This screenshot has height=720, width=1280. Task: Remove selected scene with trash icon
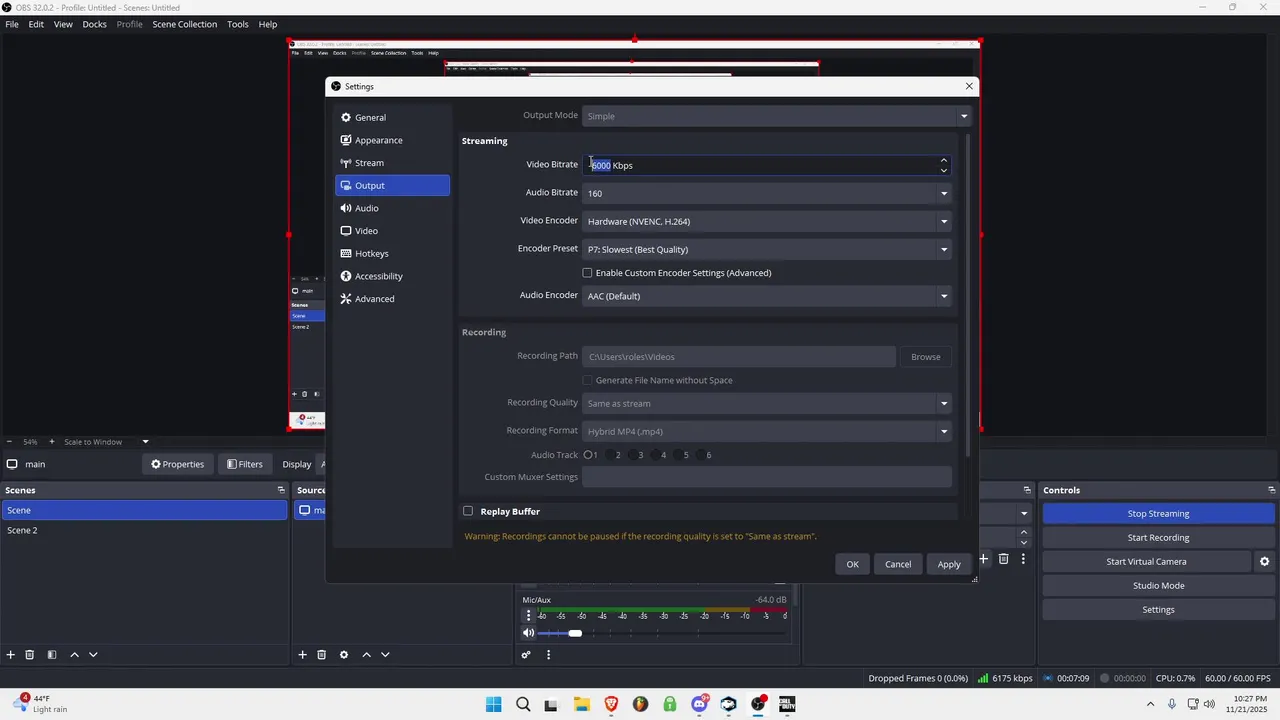coord(30,655)
